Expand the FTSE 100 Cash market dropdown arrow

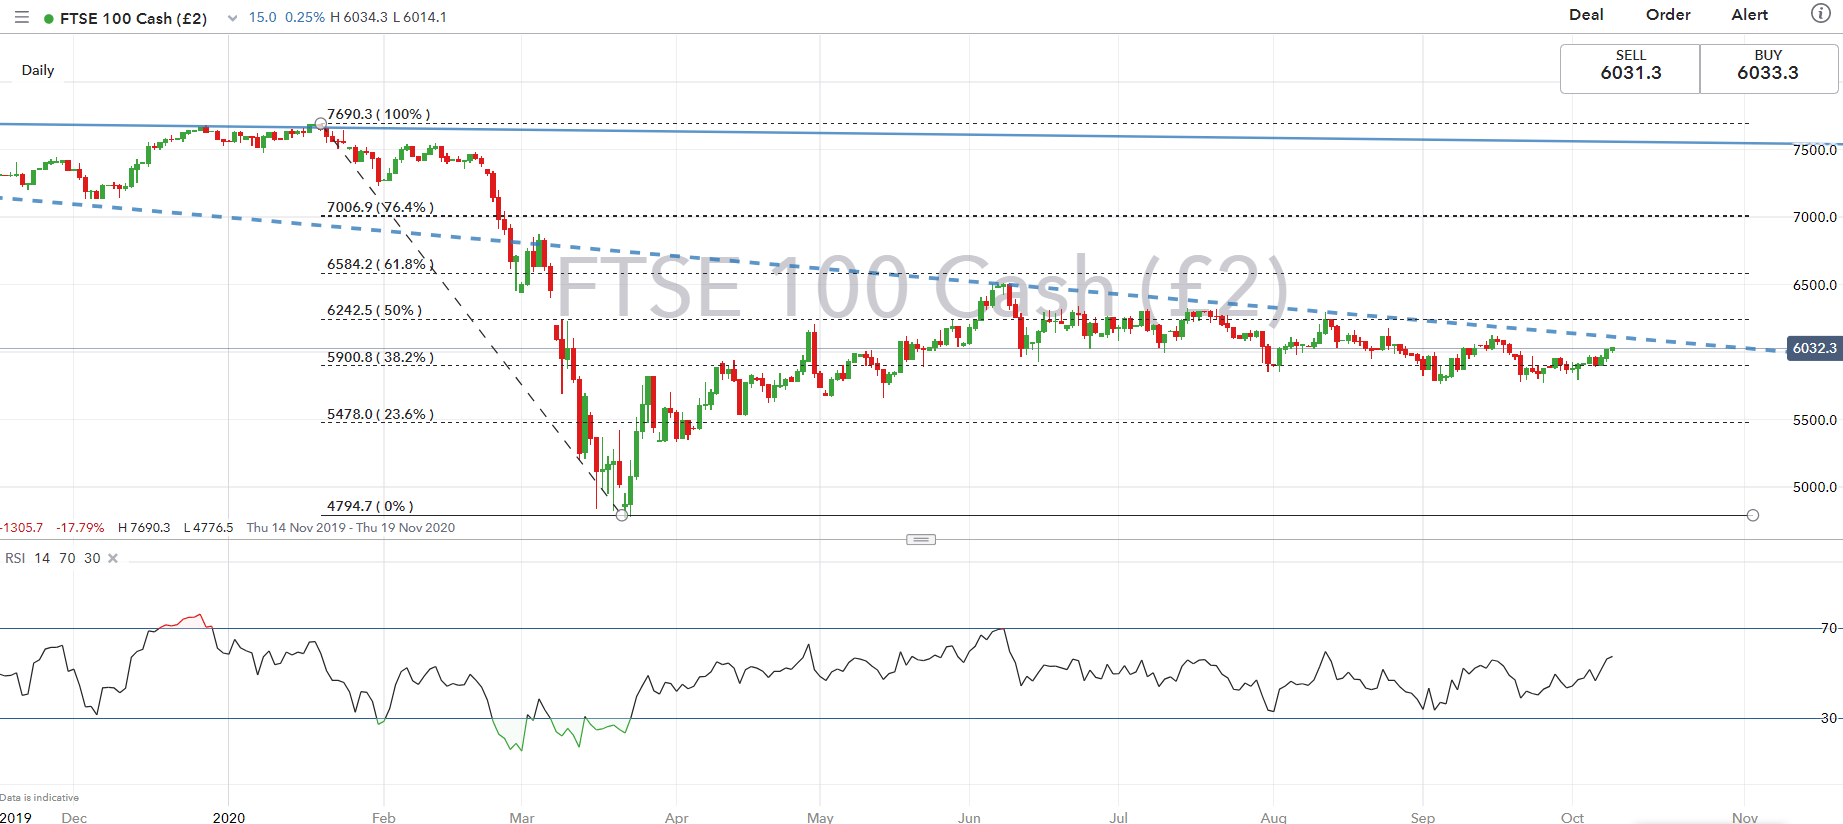tap(232, 18)
